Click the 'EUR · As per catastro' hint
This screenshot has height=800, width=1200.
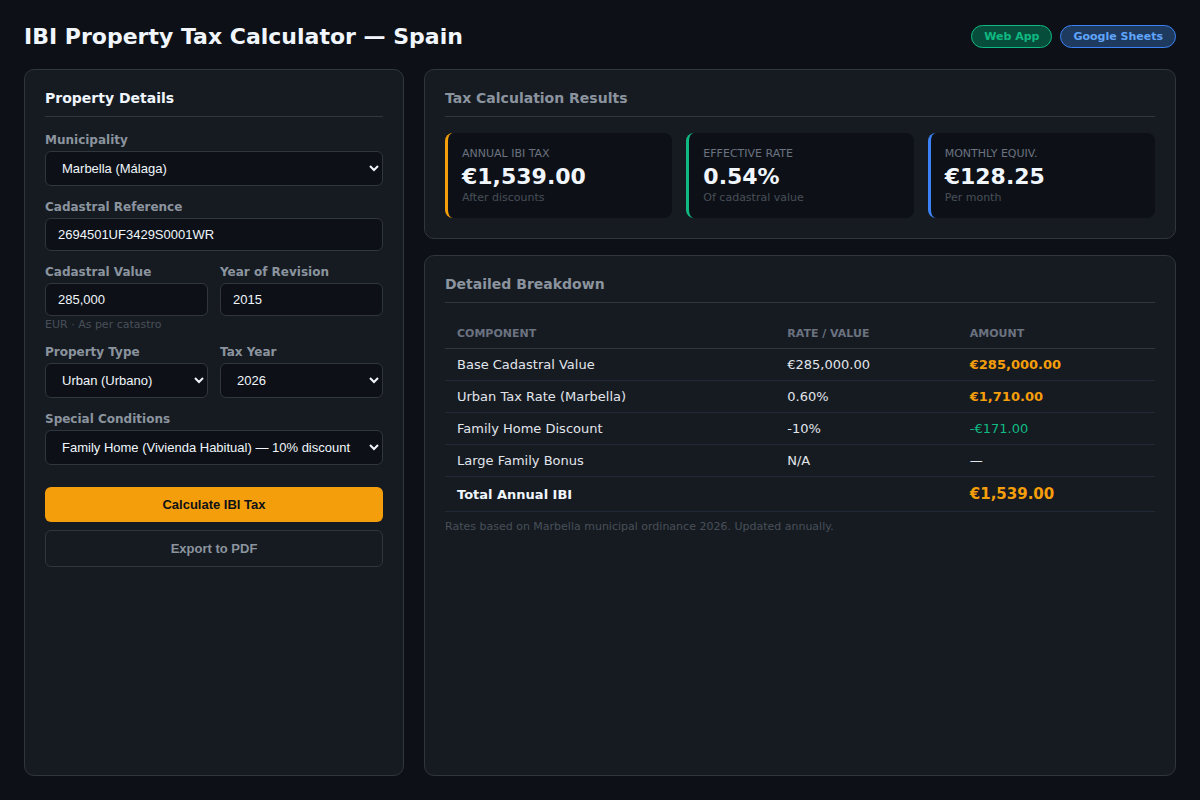pyautogui.click(x=103, y=324)
